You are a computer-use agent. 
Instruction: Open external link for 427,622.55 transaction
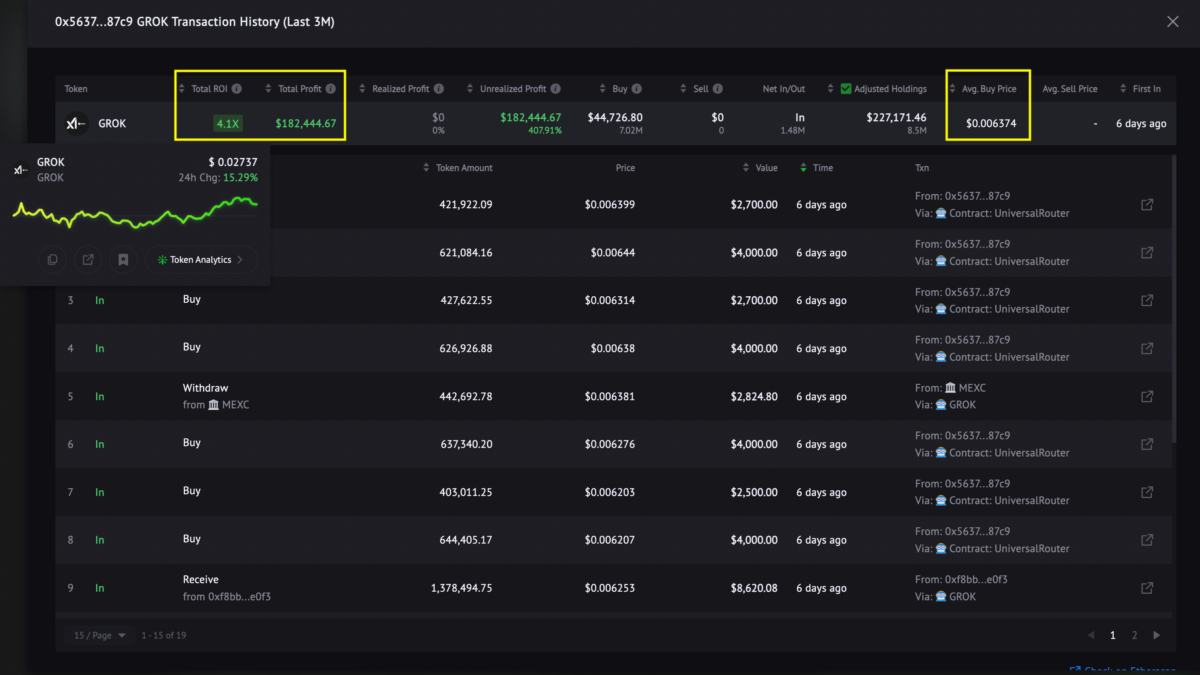pos(1147,301)
